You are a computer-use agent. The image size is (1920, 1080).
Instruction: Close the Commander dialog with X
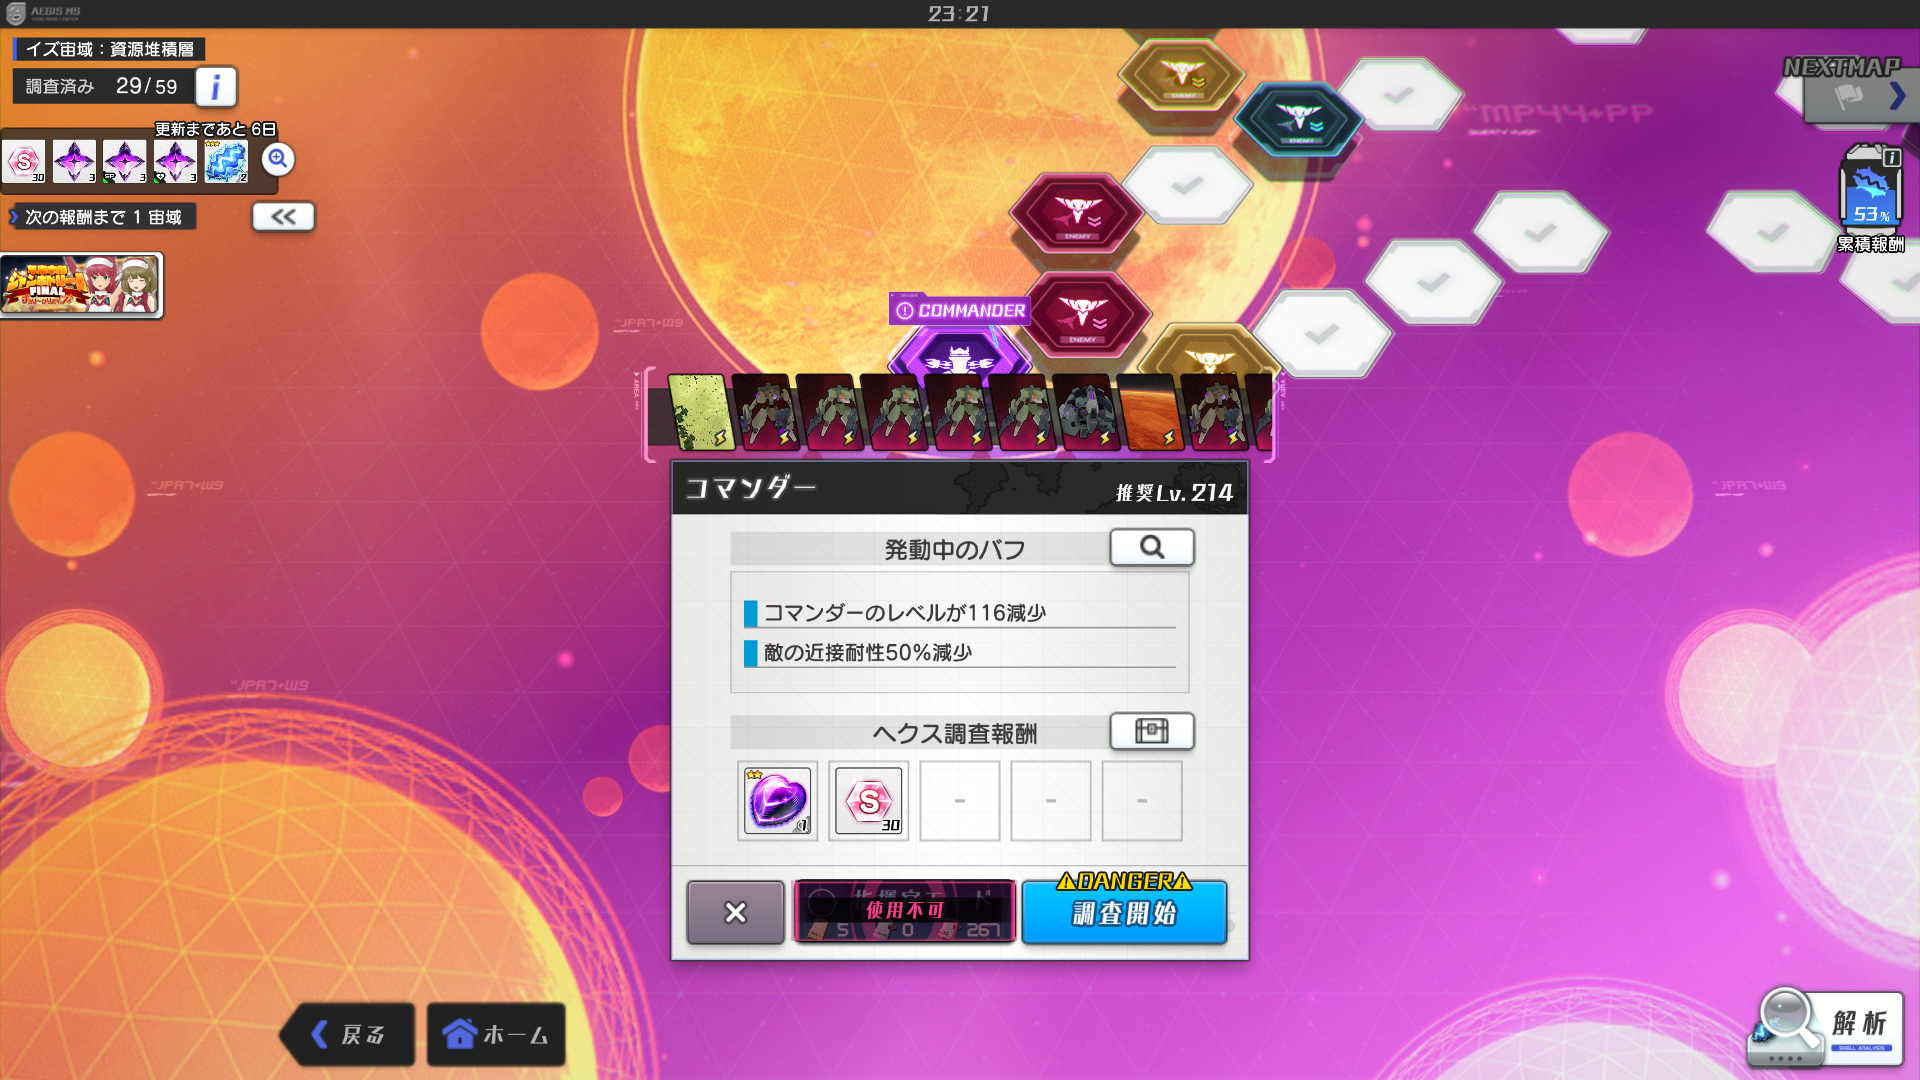click(x=735, y=912)
